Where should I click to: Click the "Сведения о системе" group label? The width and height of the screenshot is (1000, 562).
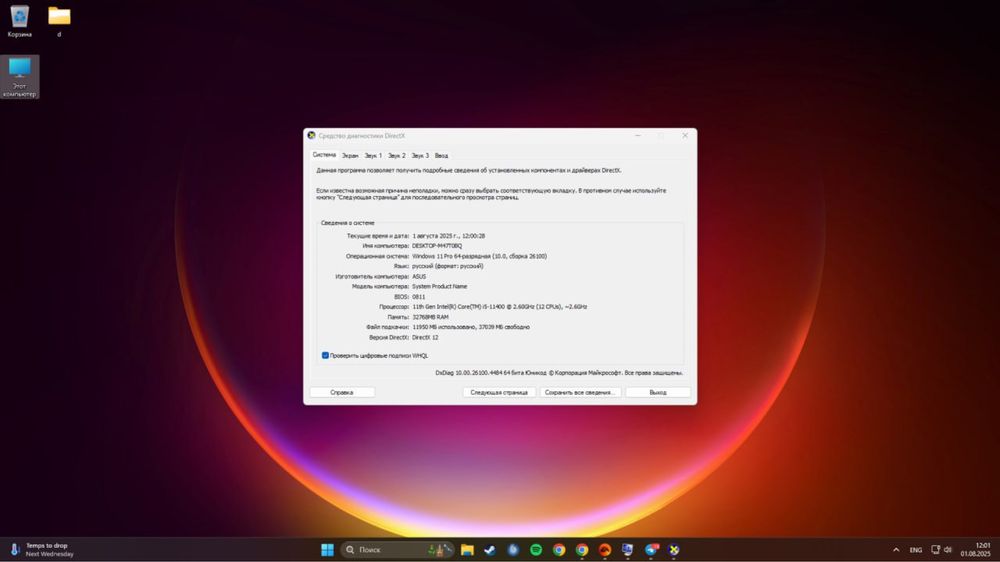[x=348, y=223]
